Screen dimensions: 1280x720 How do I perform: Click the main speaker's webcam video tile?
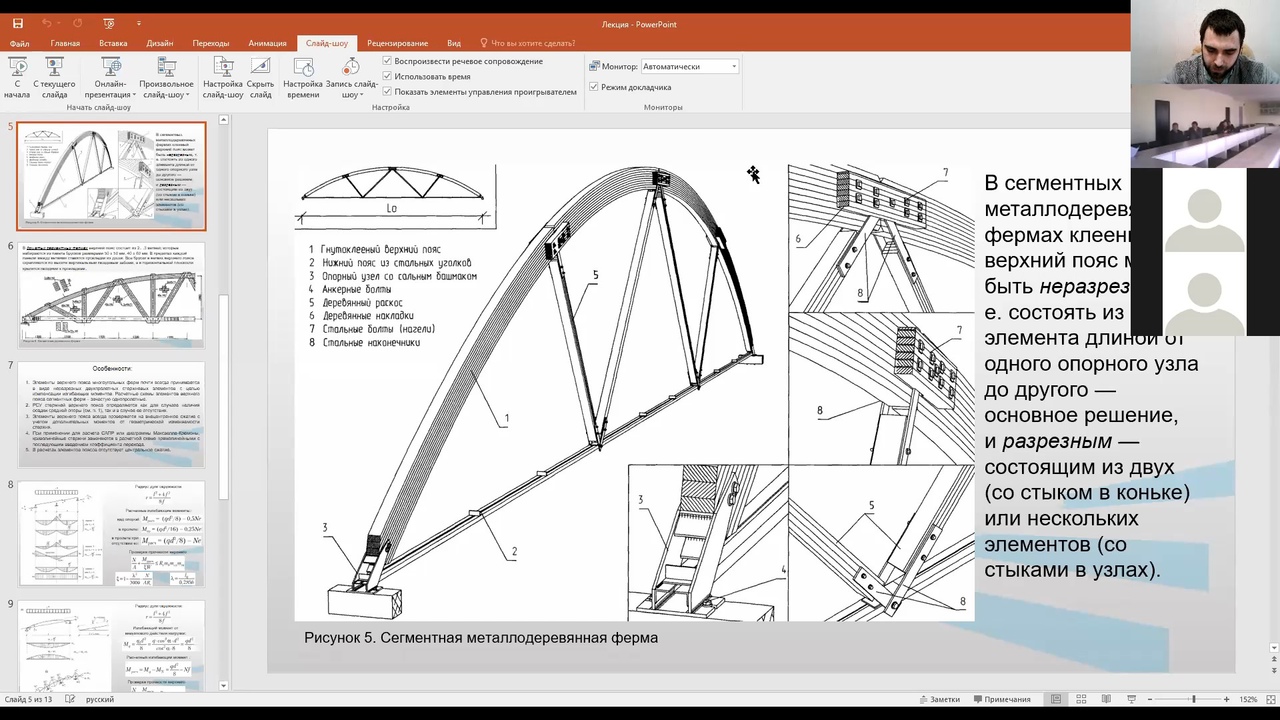[x=1205, y=41]
